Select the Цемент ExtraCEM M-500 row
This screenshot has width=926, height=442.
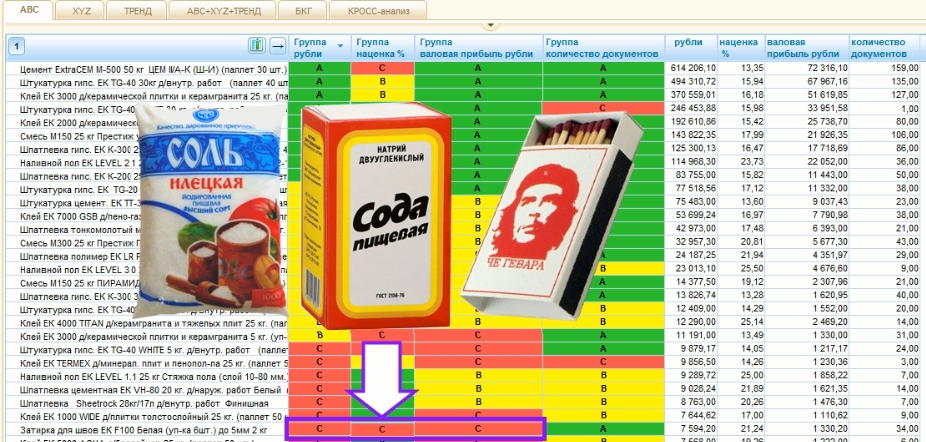pos(462,68)
